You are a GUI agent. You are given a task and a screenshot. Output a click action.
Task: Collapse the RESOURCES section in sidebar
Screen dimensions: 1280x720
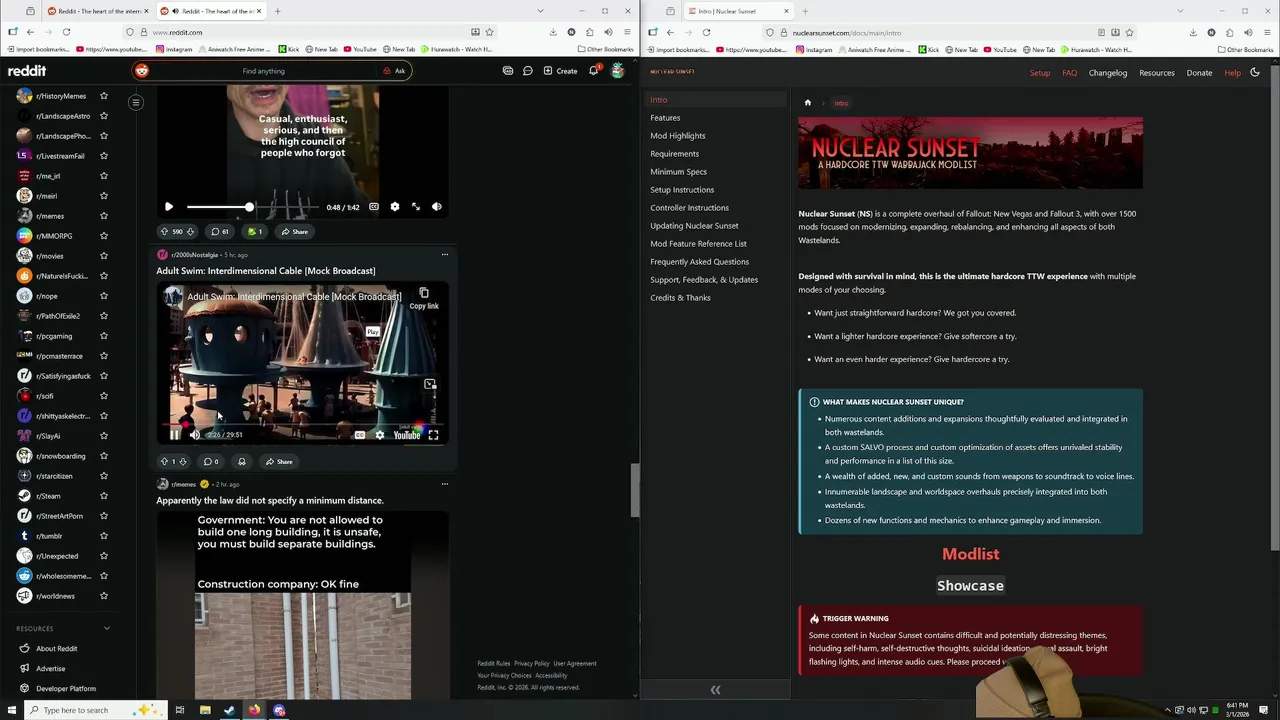(x=107, y=628)
